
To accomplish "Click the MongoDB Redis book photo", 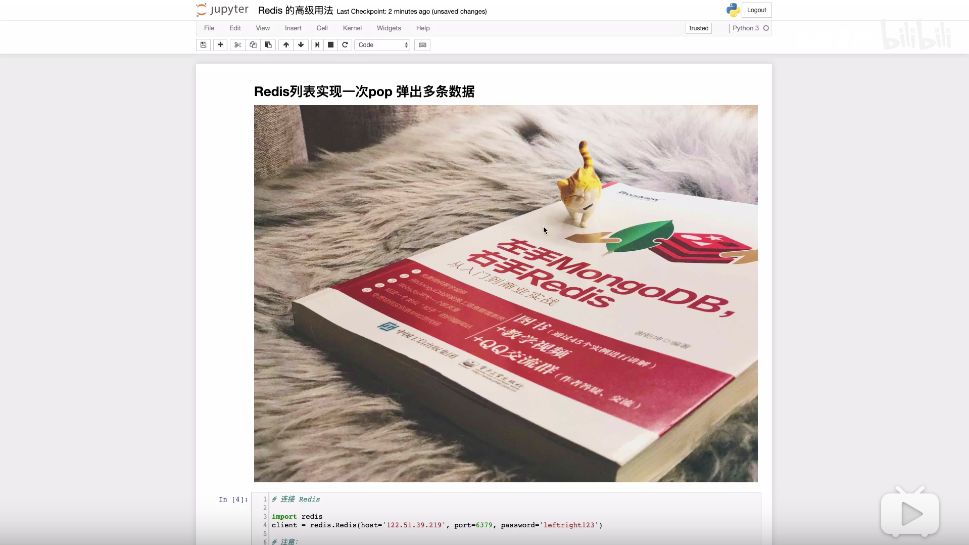I will 506,293.
